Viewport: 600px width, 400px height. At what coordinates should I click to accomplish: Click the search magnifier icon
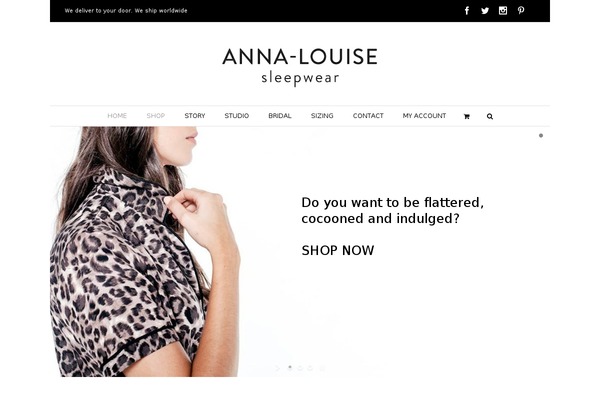click(x=490, y=116)
